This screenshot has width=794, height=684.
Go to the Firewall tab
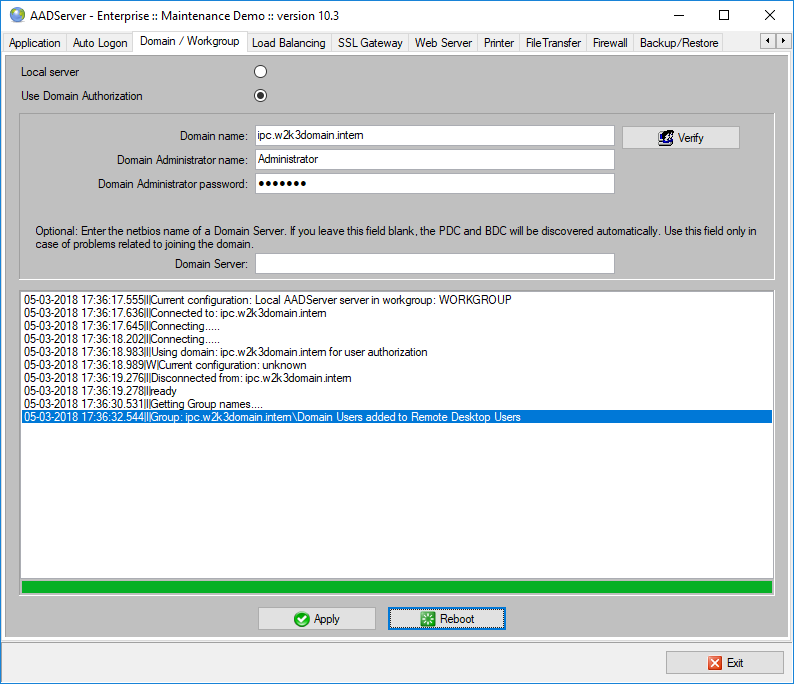click(x=610, y=43)
